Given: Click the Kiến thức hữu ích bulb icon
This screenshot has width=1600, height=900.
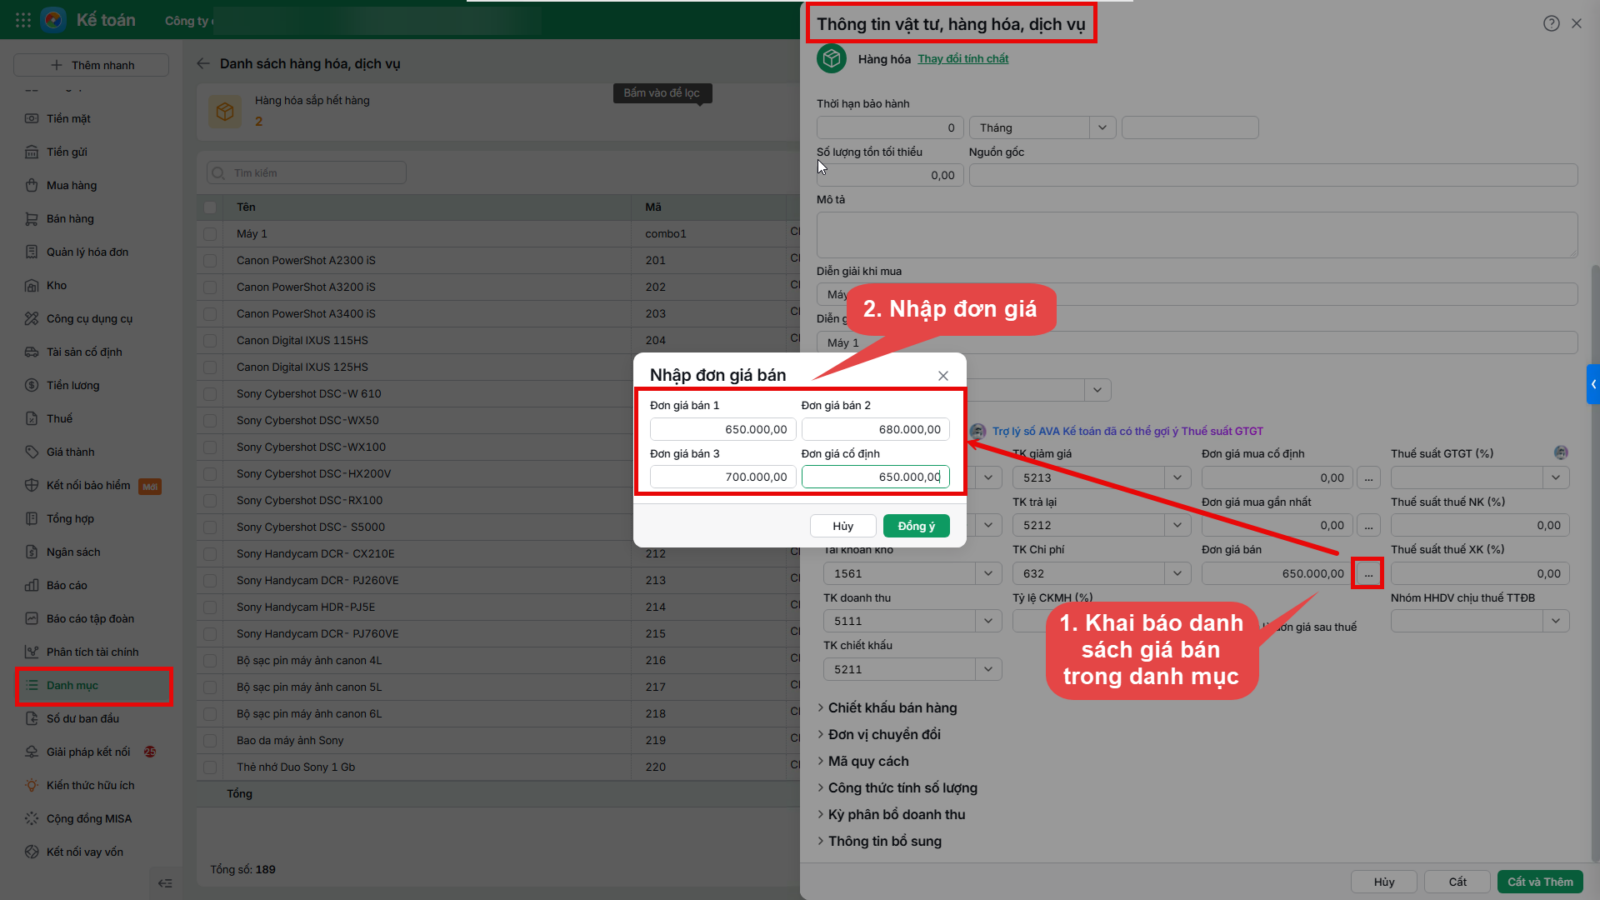Looking at the screenshot, I should tap(31, 785).
